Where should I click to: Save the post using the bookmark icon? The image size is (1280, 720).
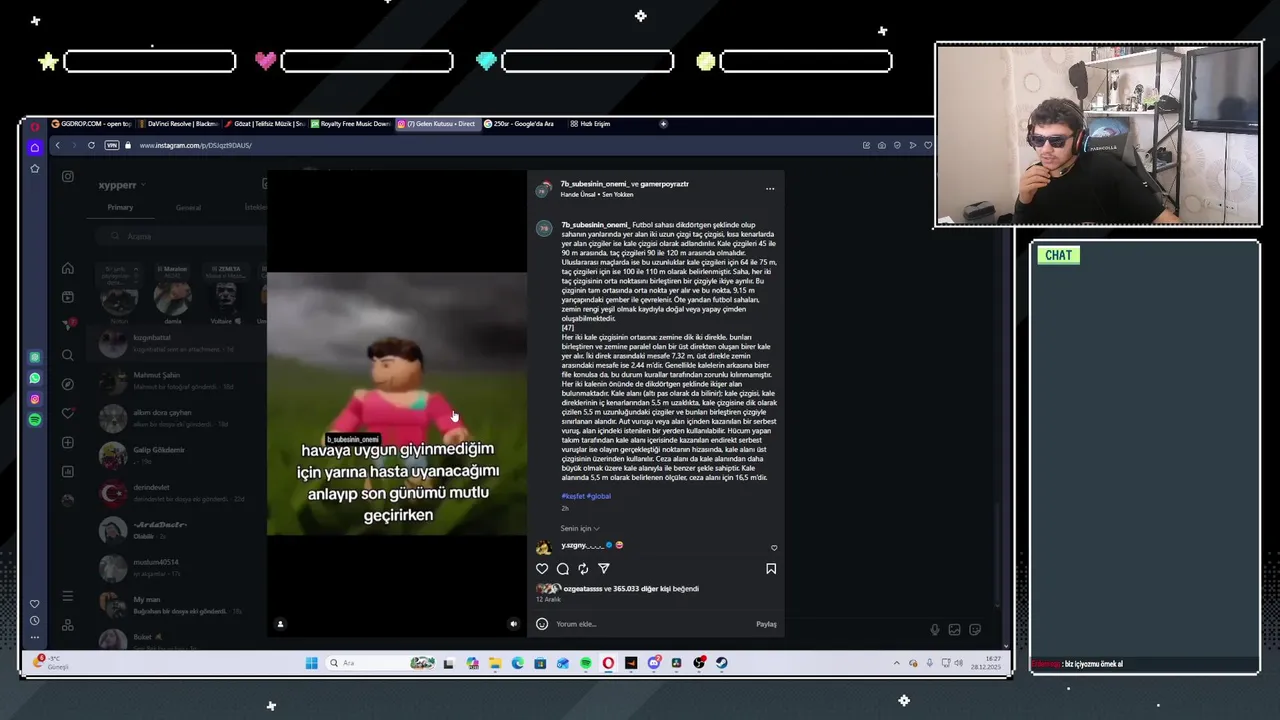click(771, 568)
